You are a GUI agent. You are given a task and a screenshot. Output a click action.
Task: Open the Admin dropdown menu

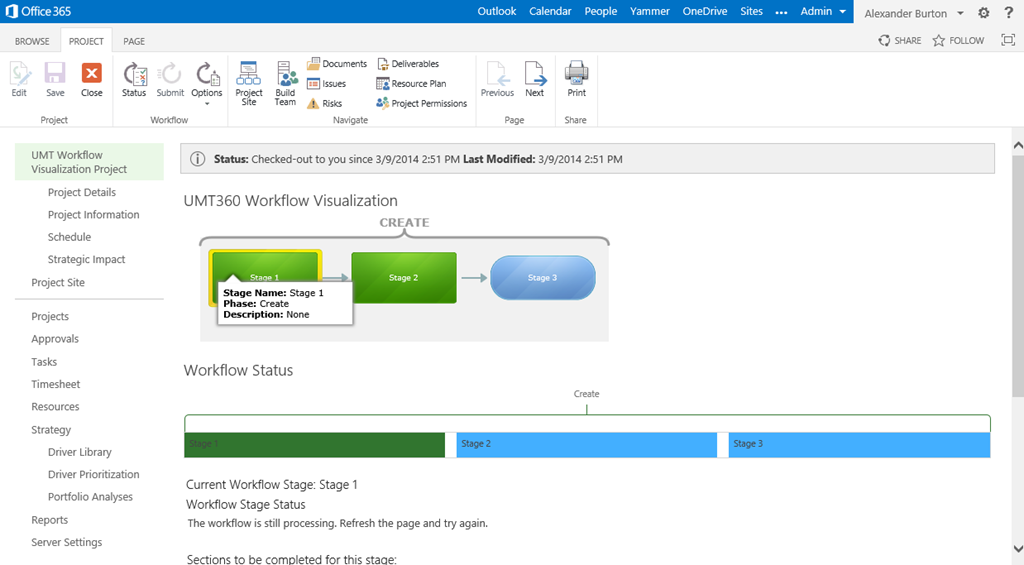pyautogui.click(x=823, y=11)
